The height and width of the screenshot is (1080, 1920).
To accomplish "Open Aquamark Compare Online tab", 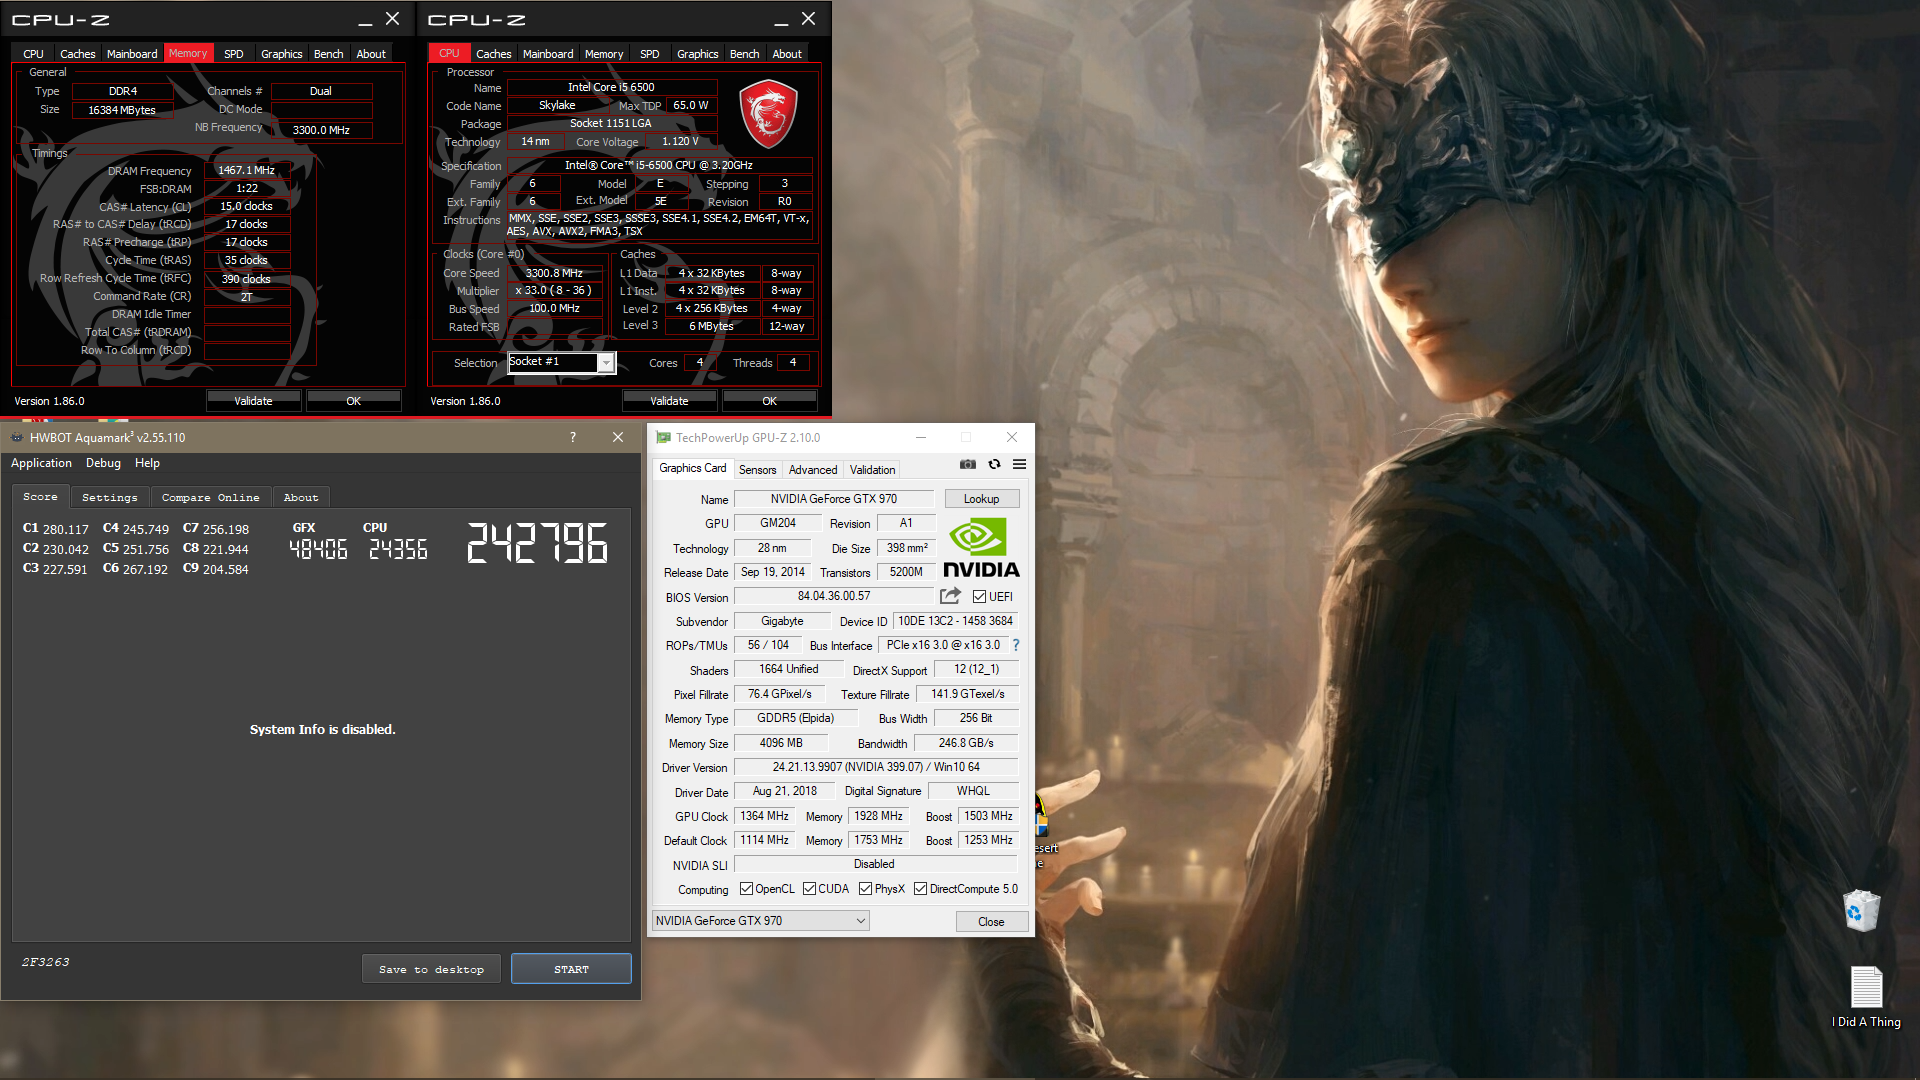I will click(210, 497).
